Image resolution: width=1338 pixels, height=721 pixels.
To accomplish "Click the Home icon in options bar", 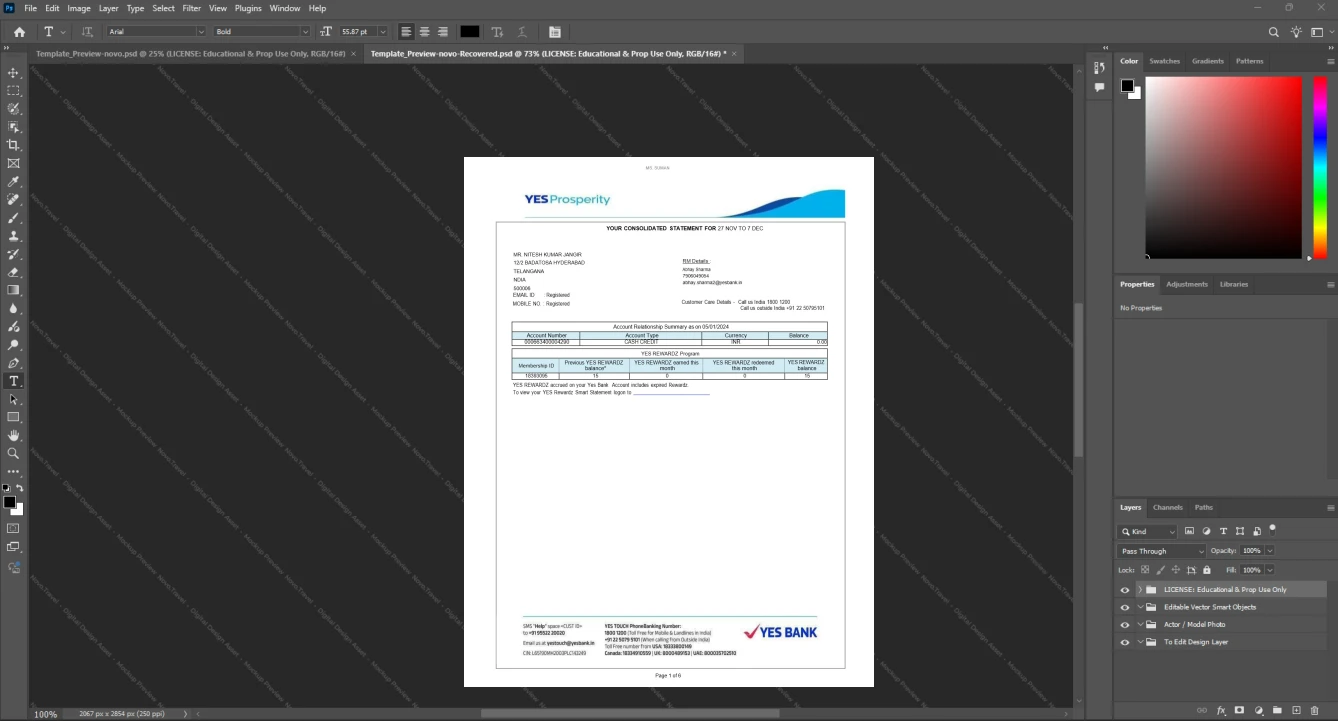I will point(19,32).
